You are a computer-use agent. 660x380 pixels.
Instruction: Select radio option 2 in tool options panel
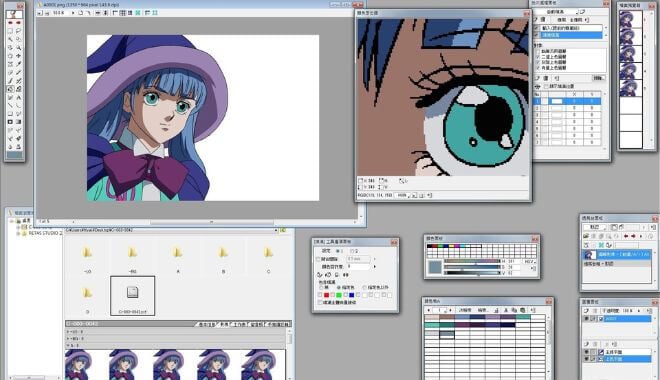click(352, 251)
